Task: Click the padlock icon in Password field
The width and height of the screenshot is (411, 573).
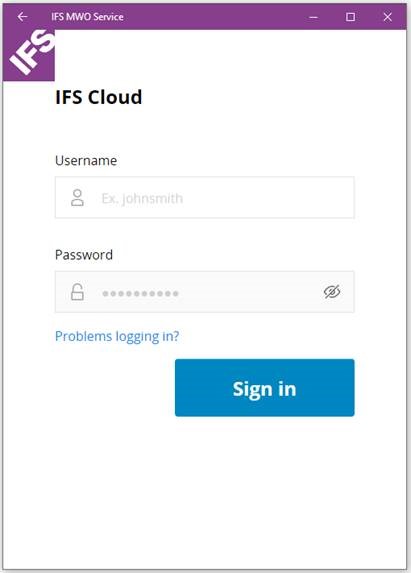Action: [x=77, y=292]
